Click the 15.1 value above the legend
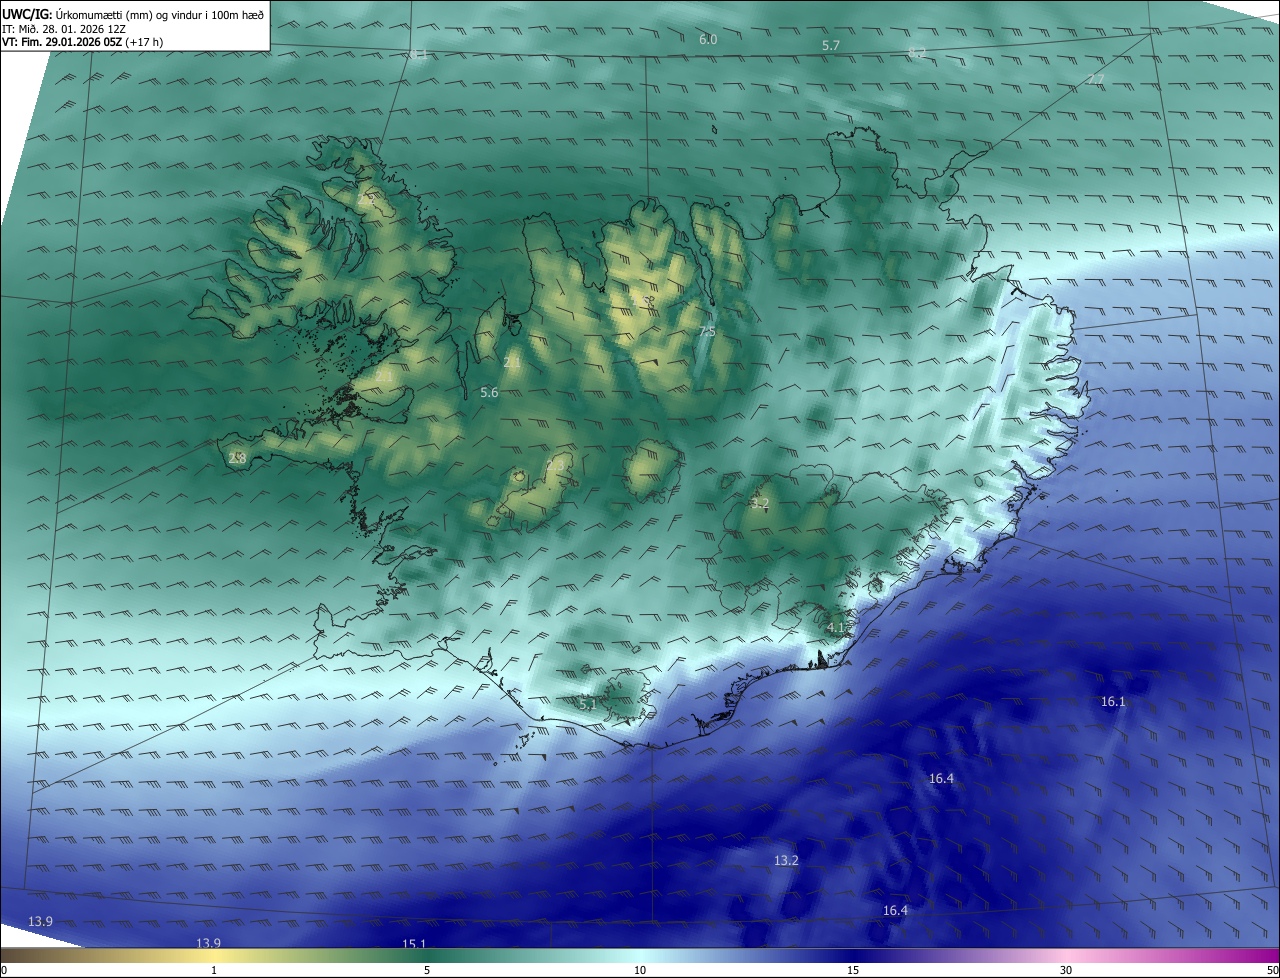1280x978 pixels. click(414, 944)
